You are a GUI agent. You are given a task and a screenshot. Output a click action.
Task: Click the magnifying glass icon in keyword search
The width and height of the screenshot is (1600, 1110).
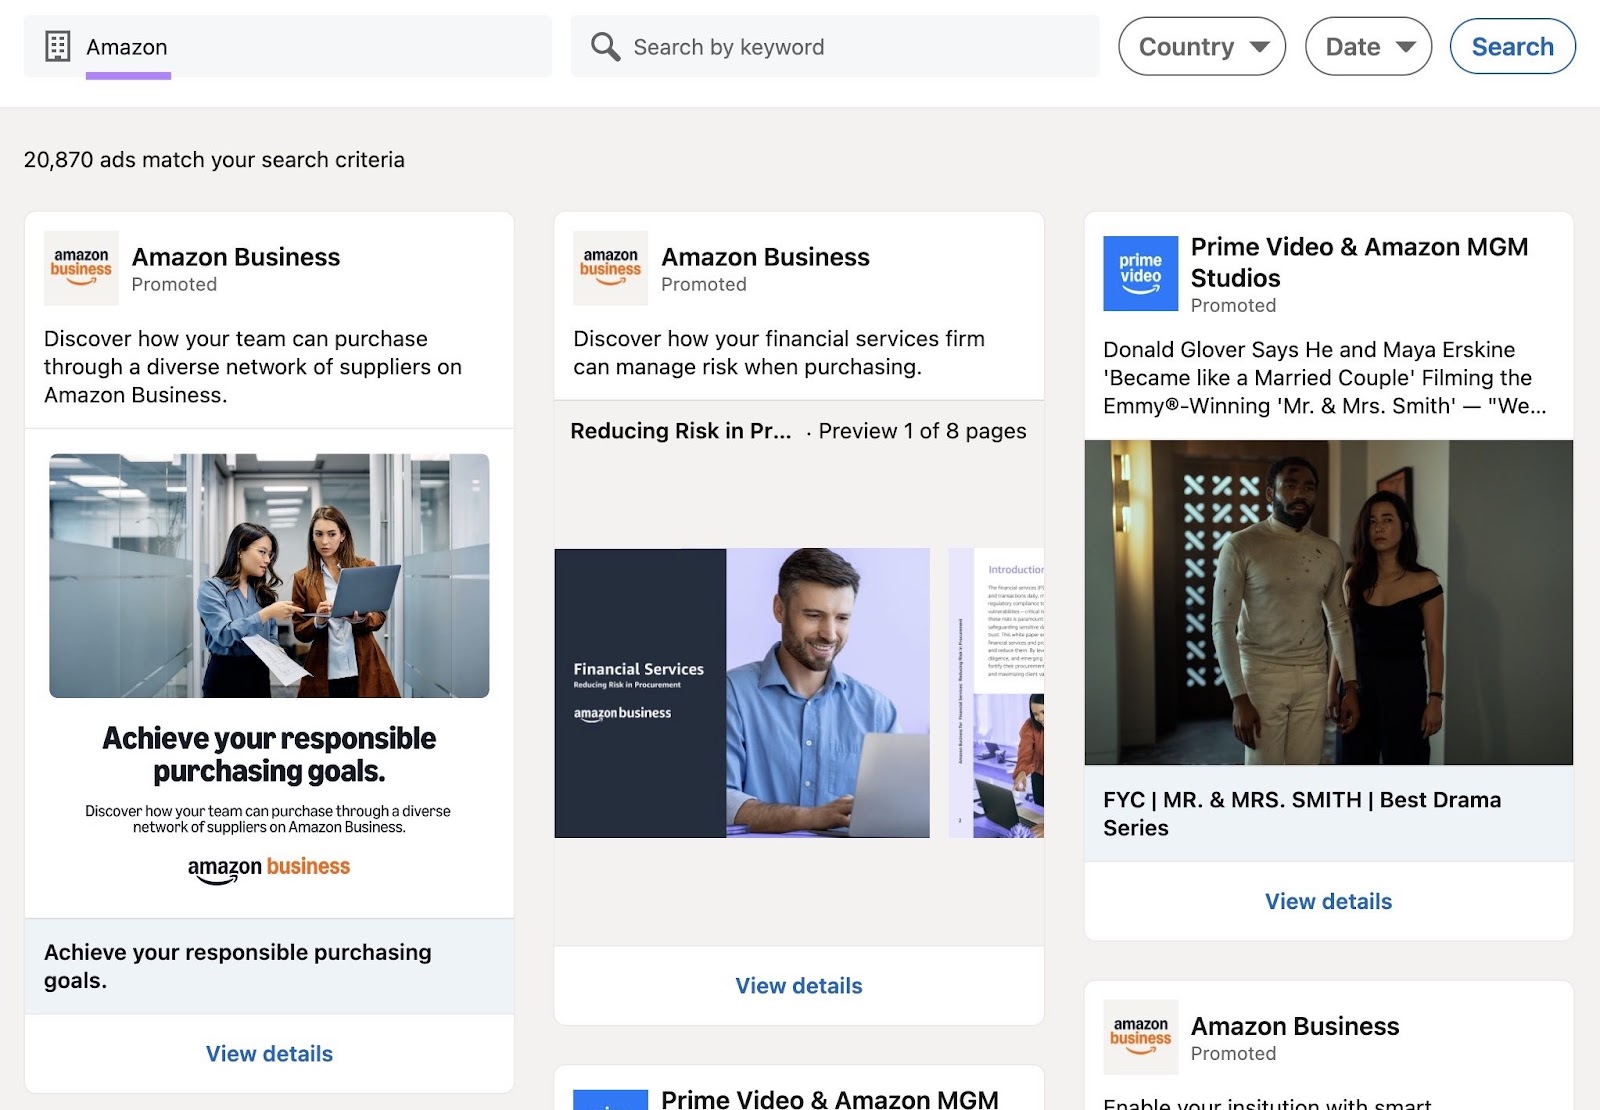[605, 46]
